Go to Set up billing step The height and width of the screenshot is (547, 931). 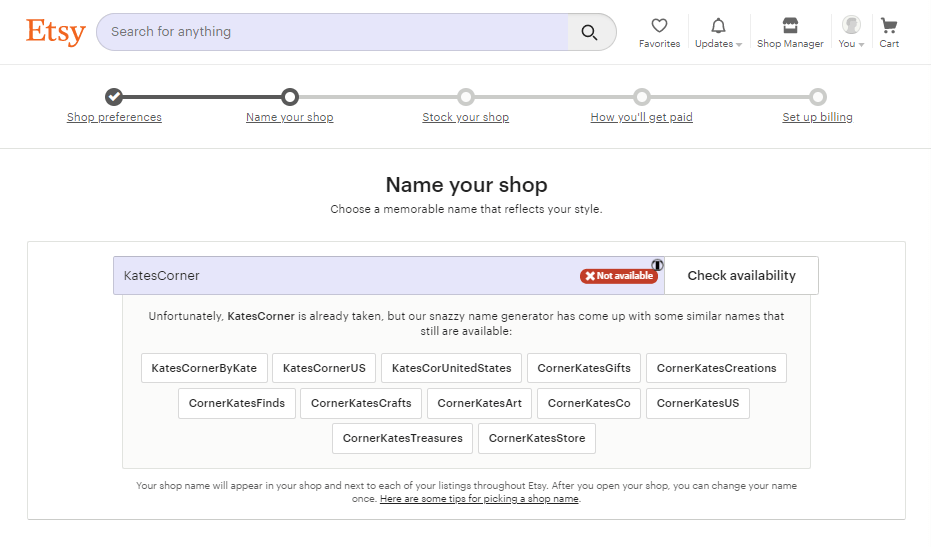[818, 117]
